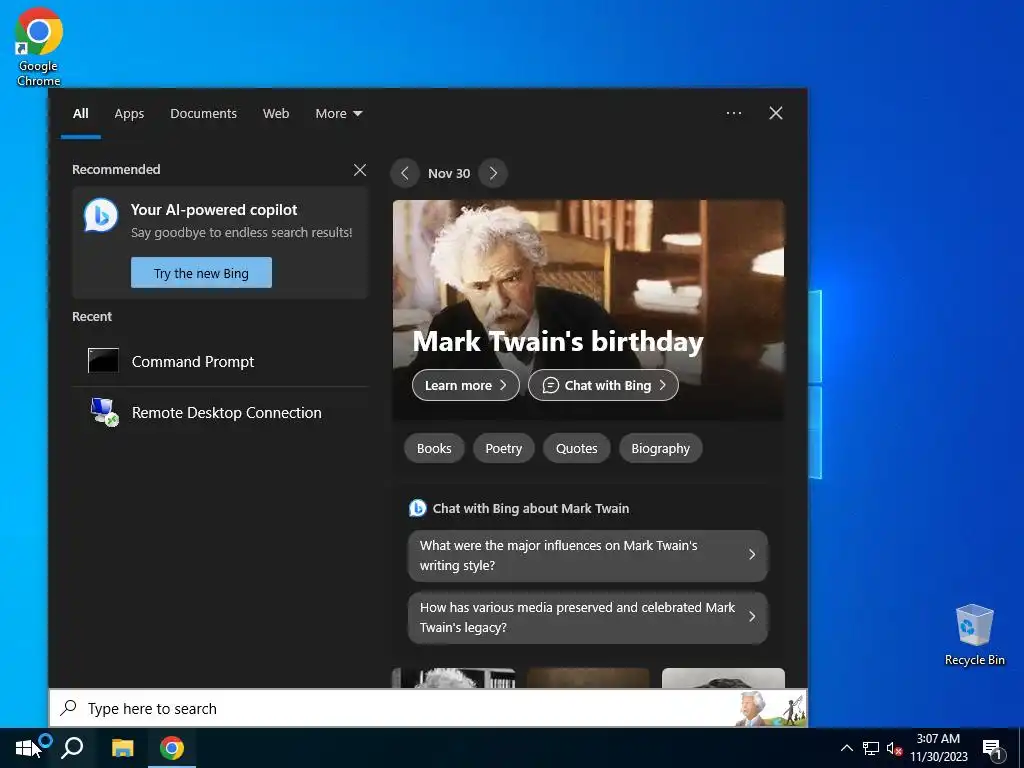Click the muted volume tray icon

click(x=894, y=748)
